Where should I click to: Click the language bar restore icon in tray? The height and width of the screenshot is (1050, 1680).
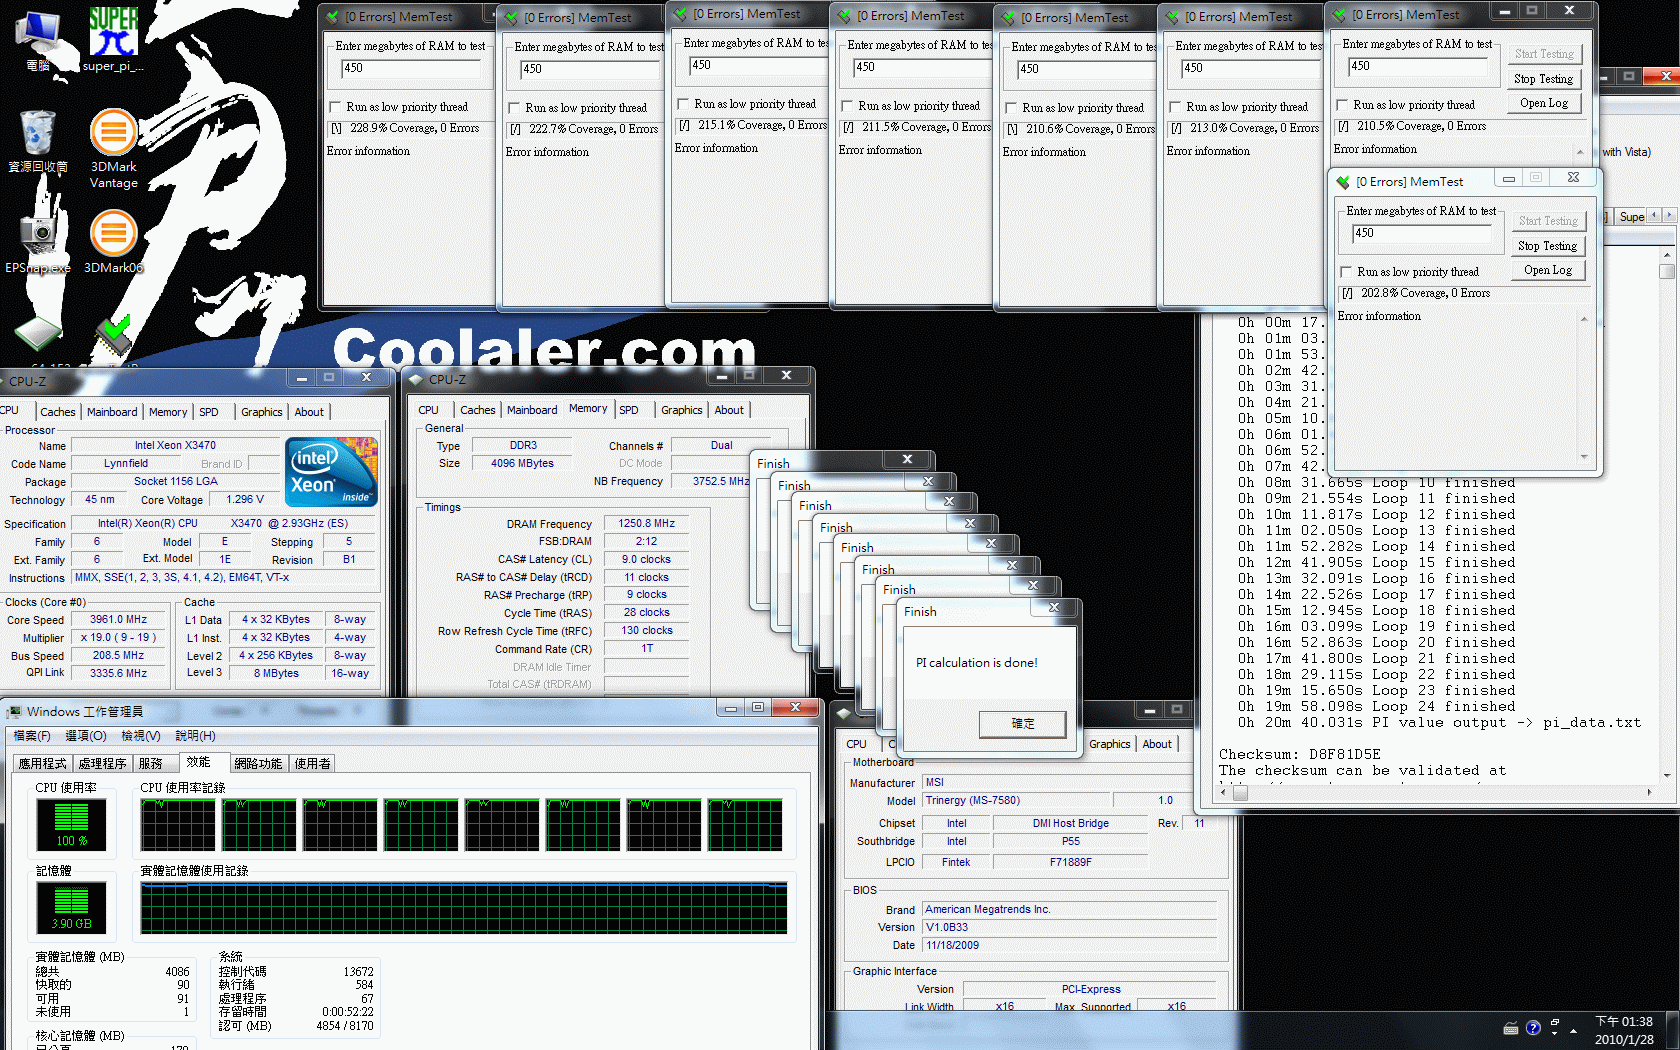coord(1555,1024)
